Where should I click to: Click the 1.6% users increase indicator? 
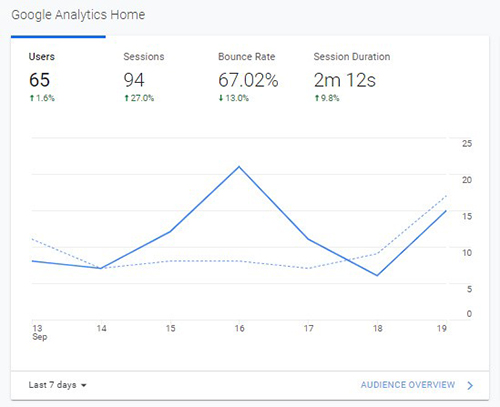click(x=42, y=98)
